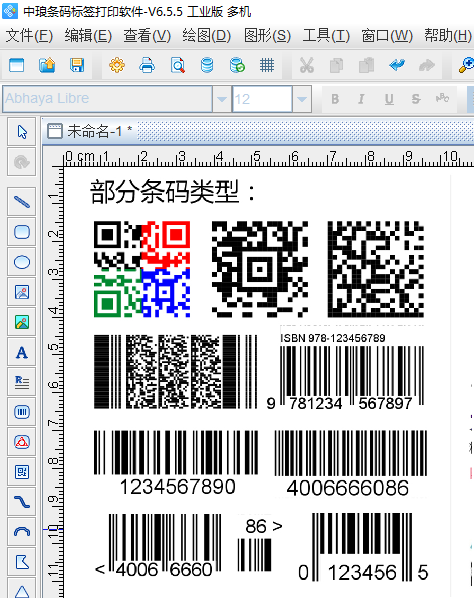Viewport: 474px width, 598px height.
Task: Open the 图形(S) menu
Action: 267,36
